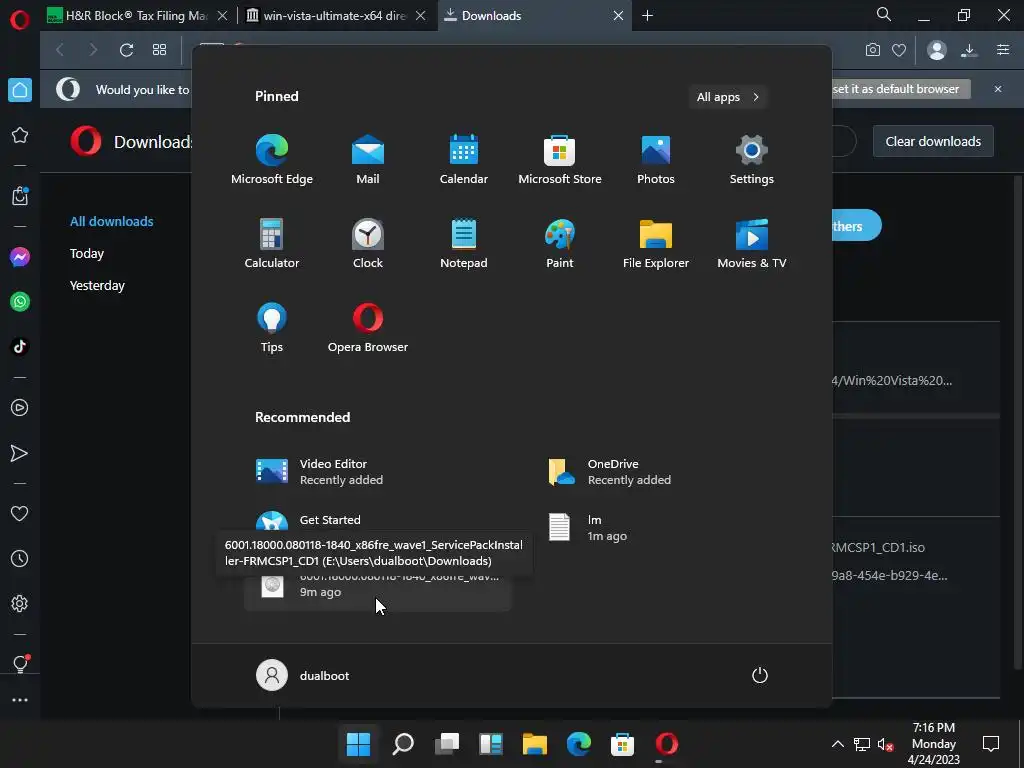This screenshot has width=1024, height=768.
Task: Open the Calendar app
Action: 464,160
